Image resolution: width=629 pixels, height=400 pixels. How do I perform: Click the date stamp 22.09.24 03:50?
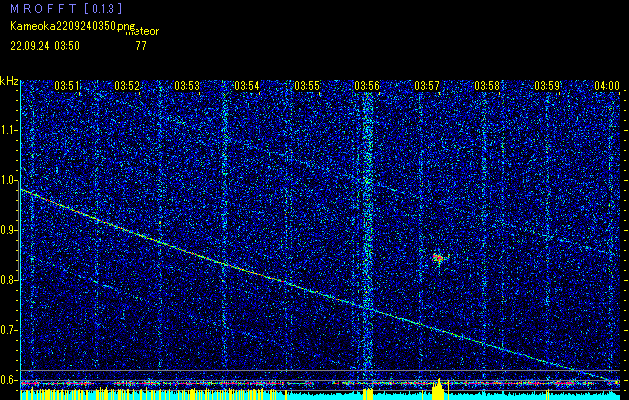click(x=45, y=46)
